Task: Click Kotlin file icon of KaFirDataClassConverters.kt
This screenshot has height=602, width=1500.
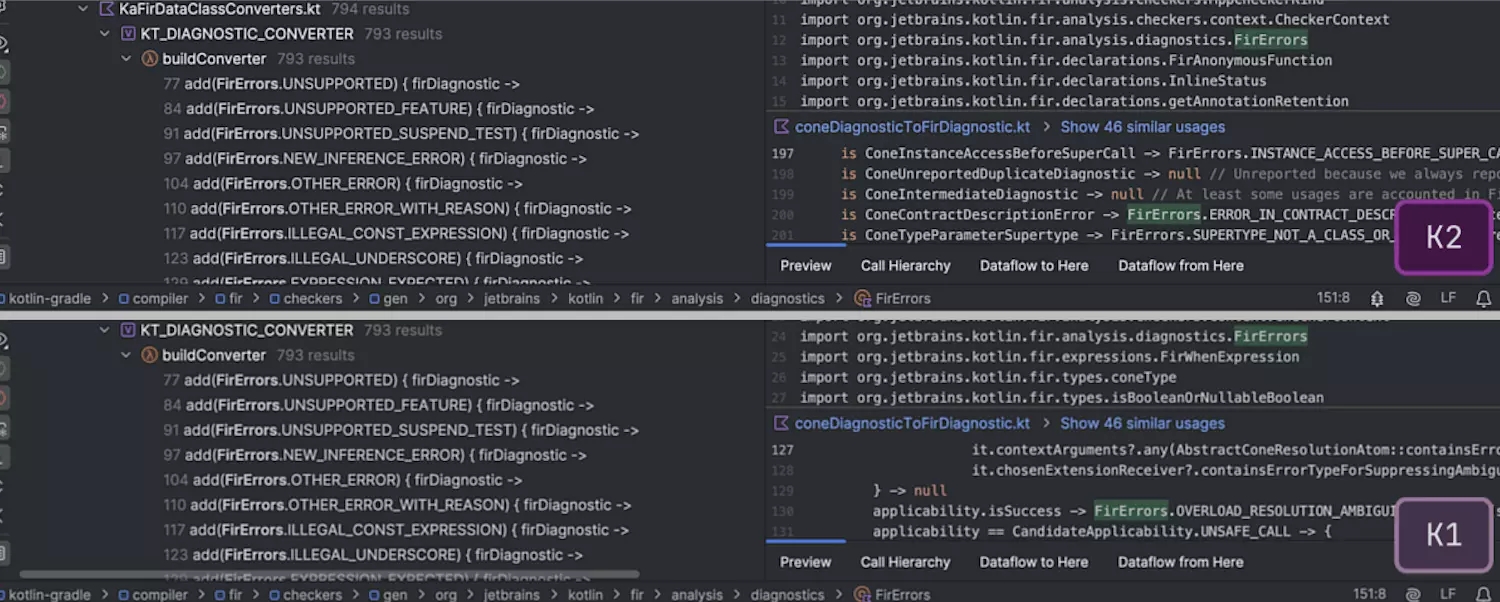Action: [x=107, y=9]
